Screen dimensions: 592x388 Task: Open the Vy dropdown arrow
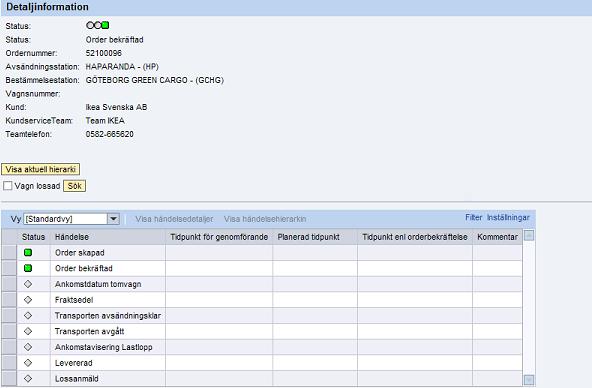click(x=113, y=219)
